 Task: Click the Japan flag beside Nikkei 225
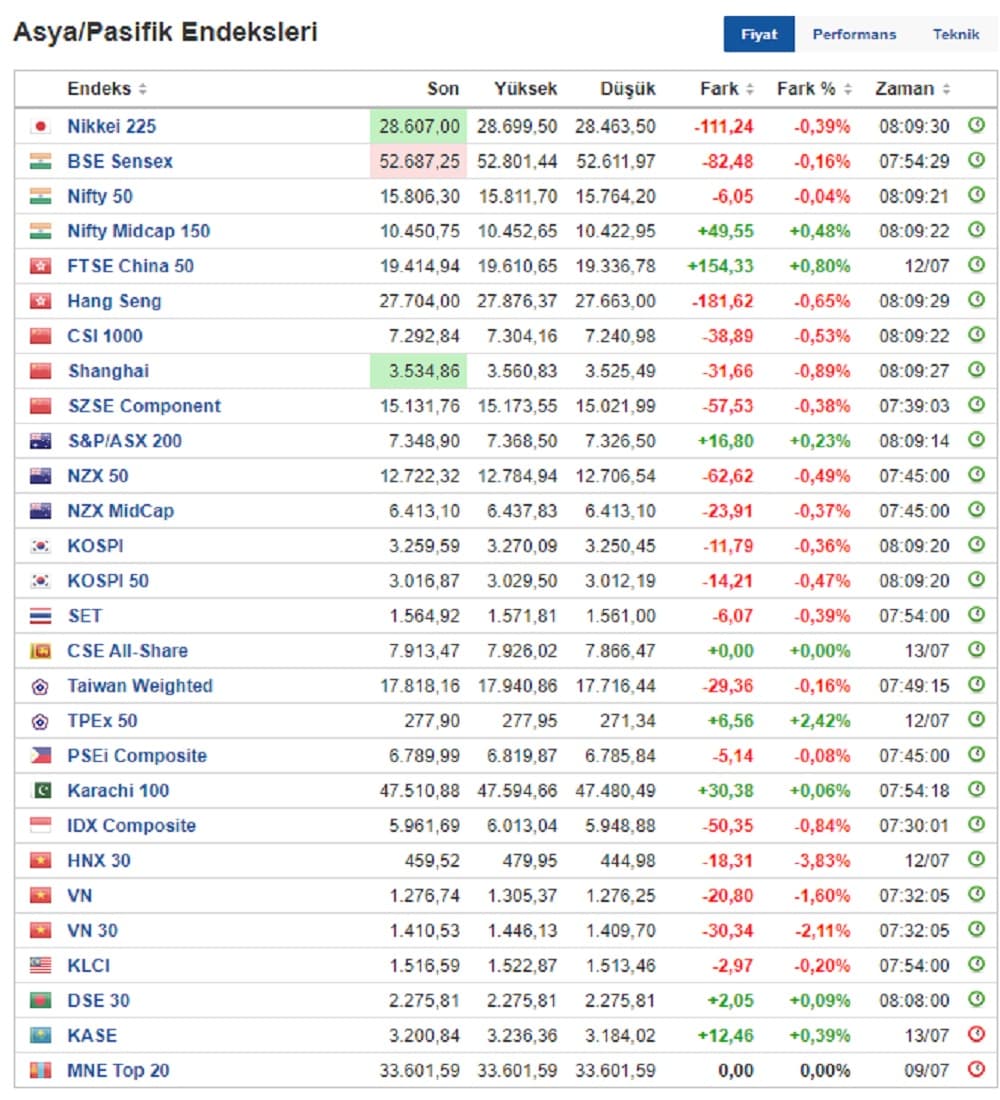[x=41, y=126]
